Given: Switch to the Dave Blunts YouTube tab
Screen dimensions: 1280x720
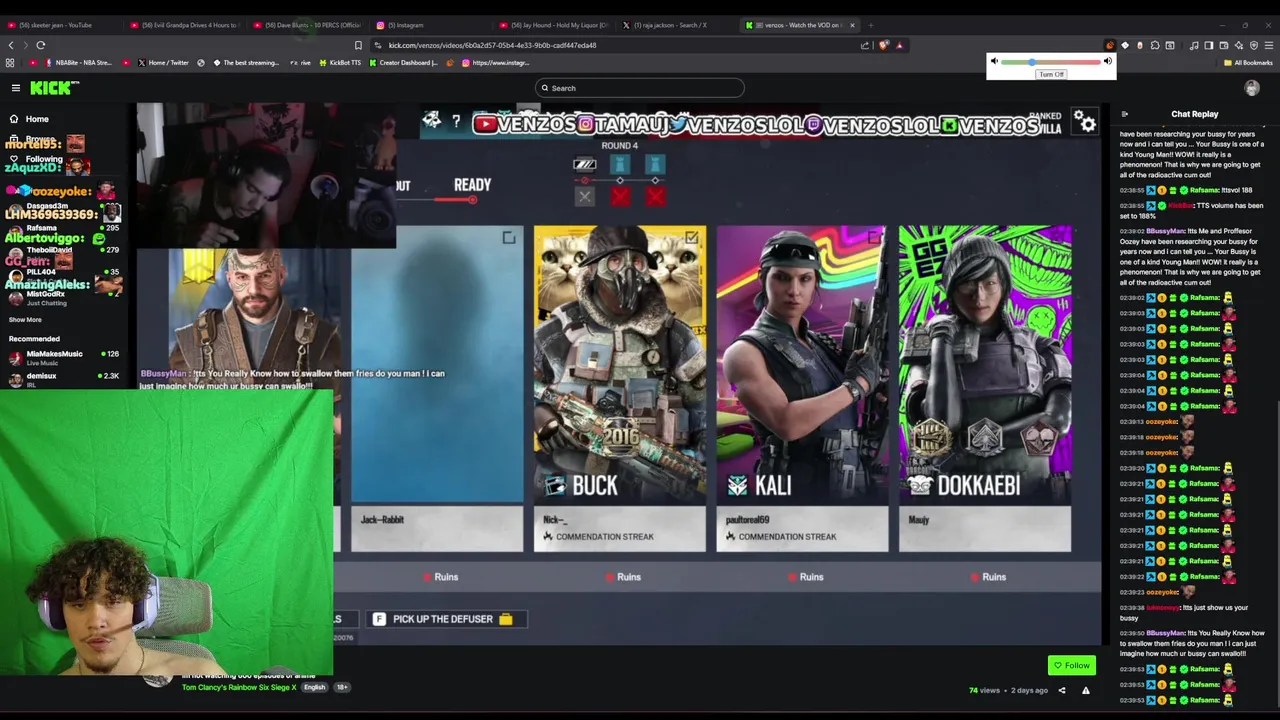Looking at the screenshot, I should click(x=308, y=25).
